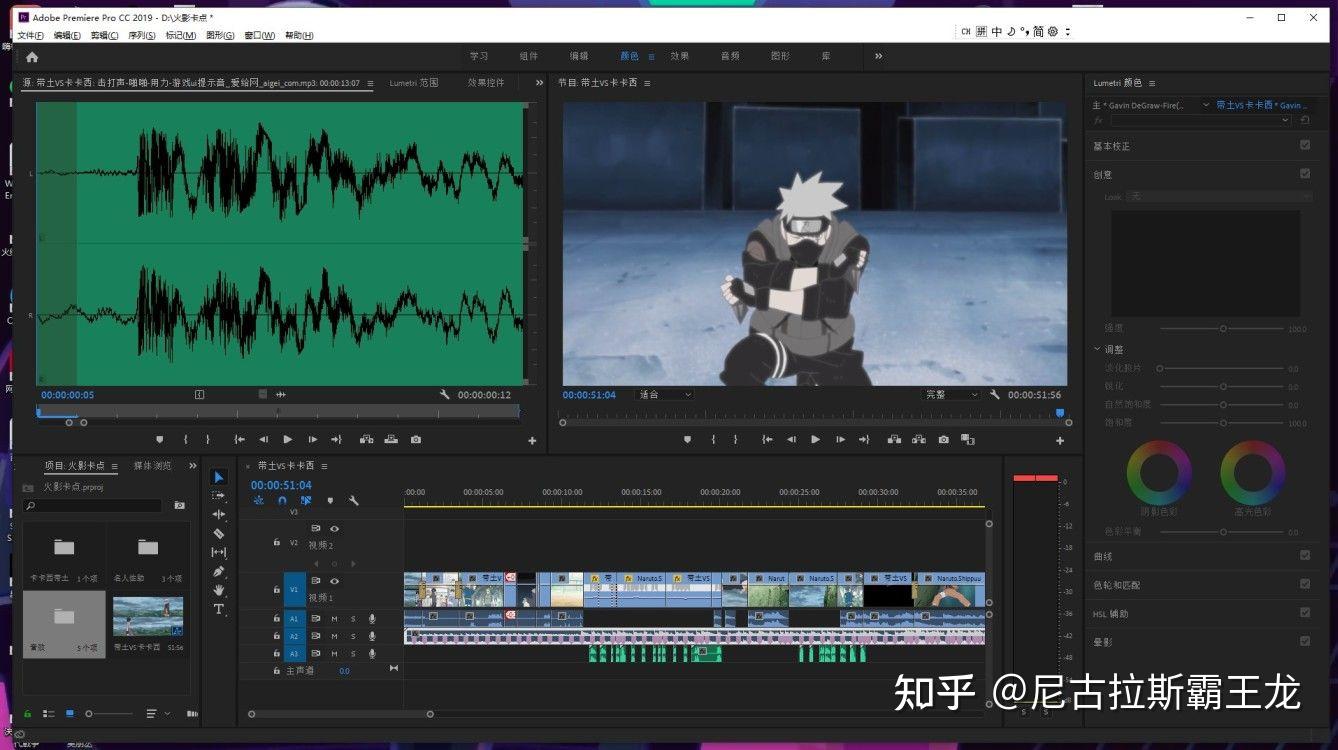
Task: Open Source monitor settings wrench
Action: (445, 395)
